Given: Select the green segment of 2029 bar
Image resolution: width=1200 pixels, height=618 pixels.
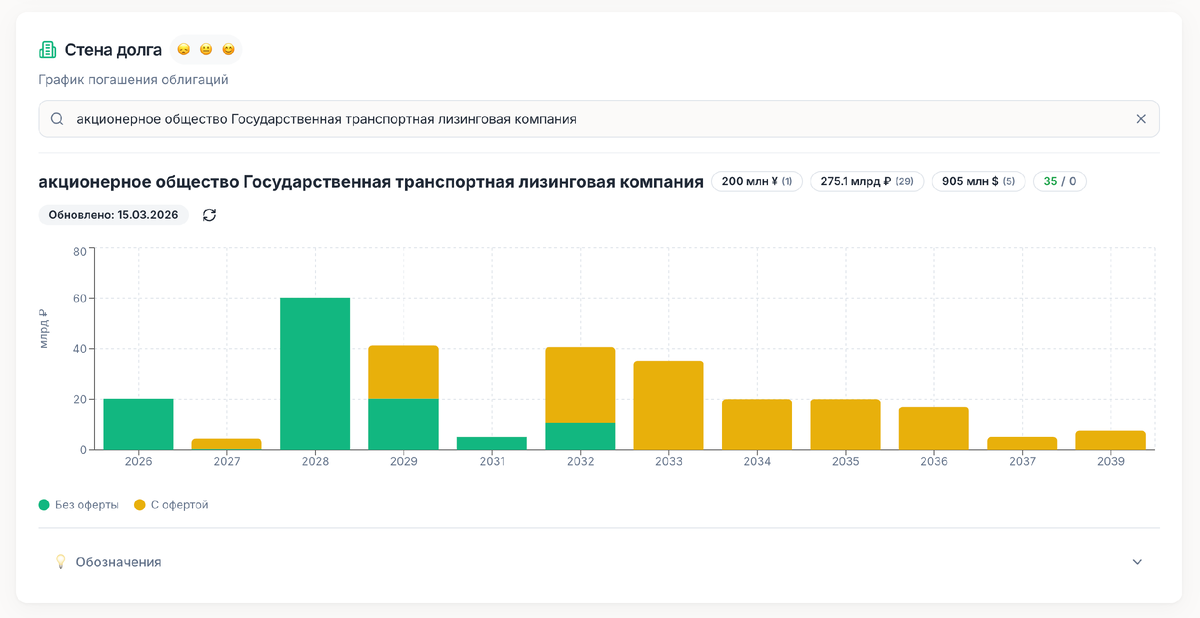Looking at the screenshot, I should click(x=403, y=424).
